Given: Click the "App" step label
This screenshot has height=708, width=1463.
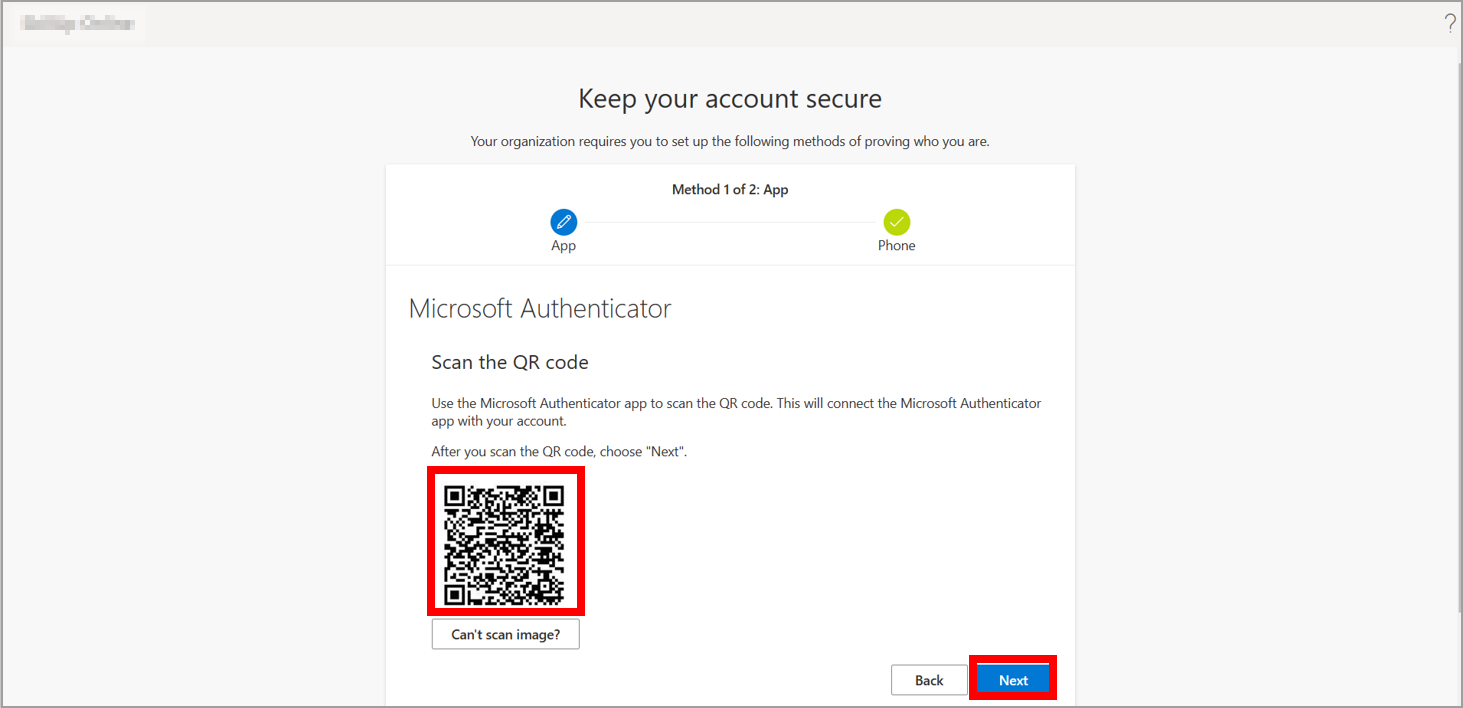Looking at the screenshot, I should click(563, 245).
